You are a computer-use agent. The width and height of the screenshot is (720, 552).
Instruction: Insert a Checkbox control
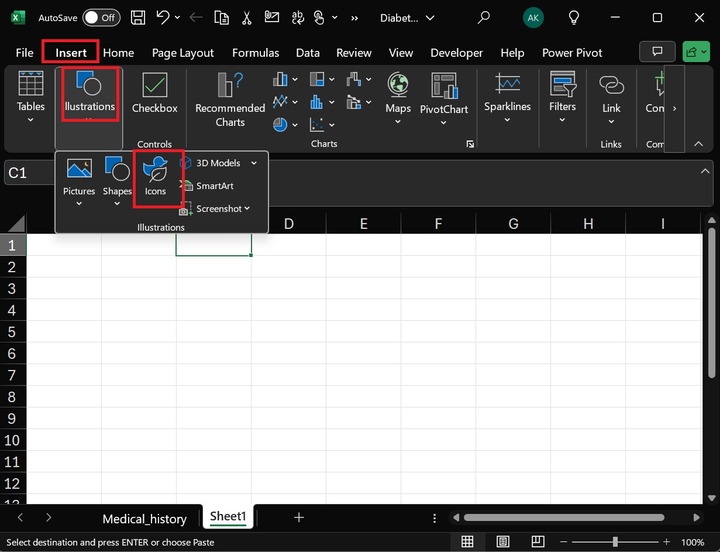[155, 92]
